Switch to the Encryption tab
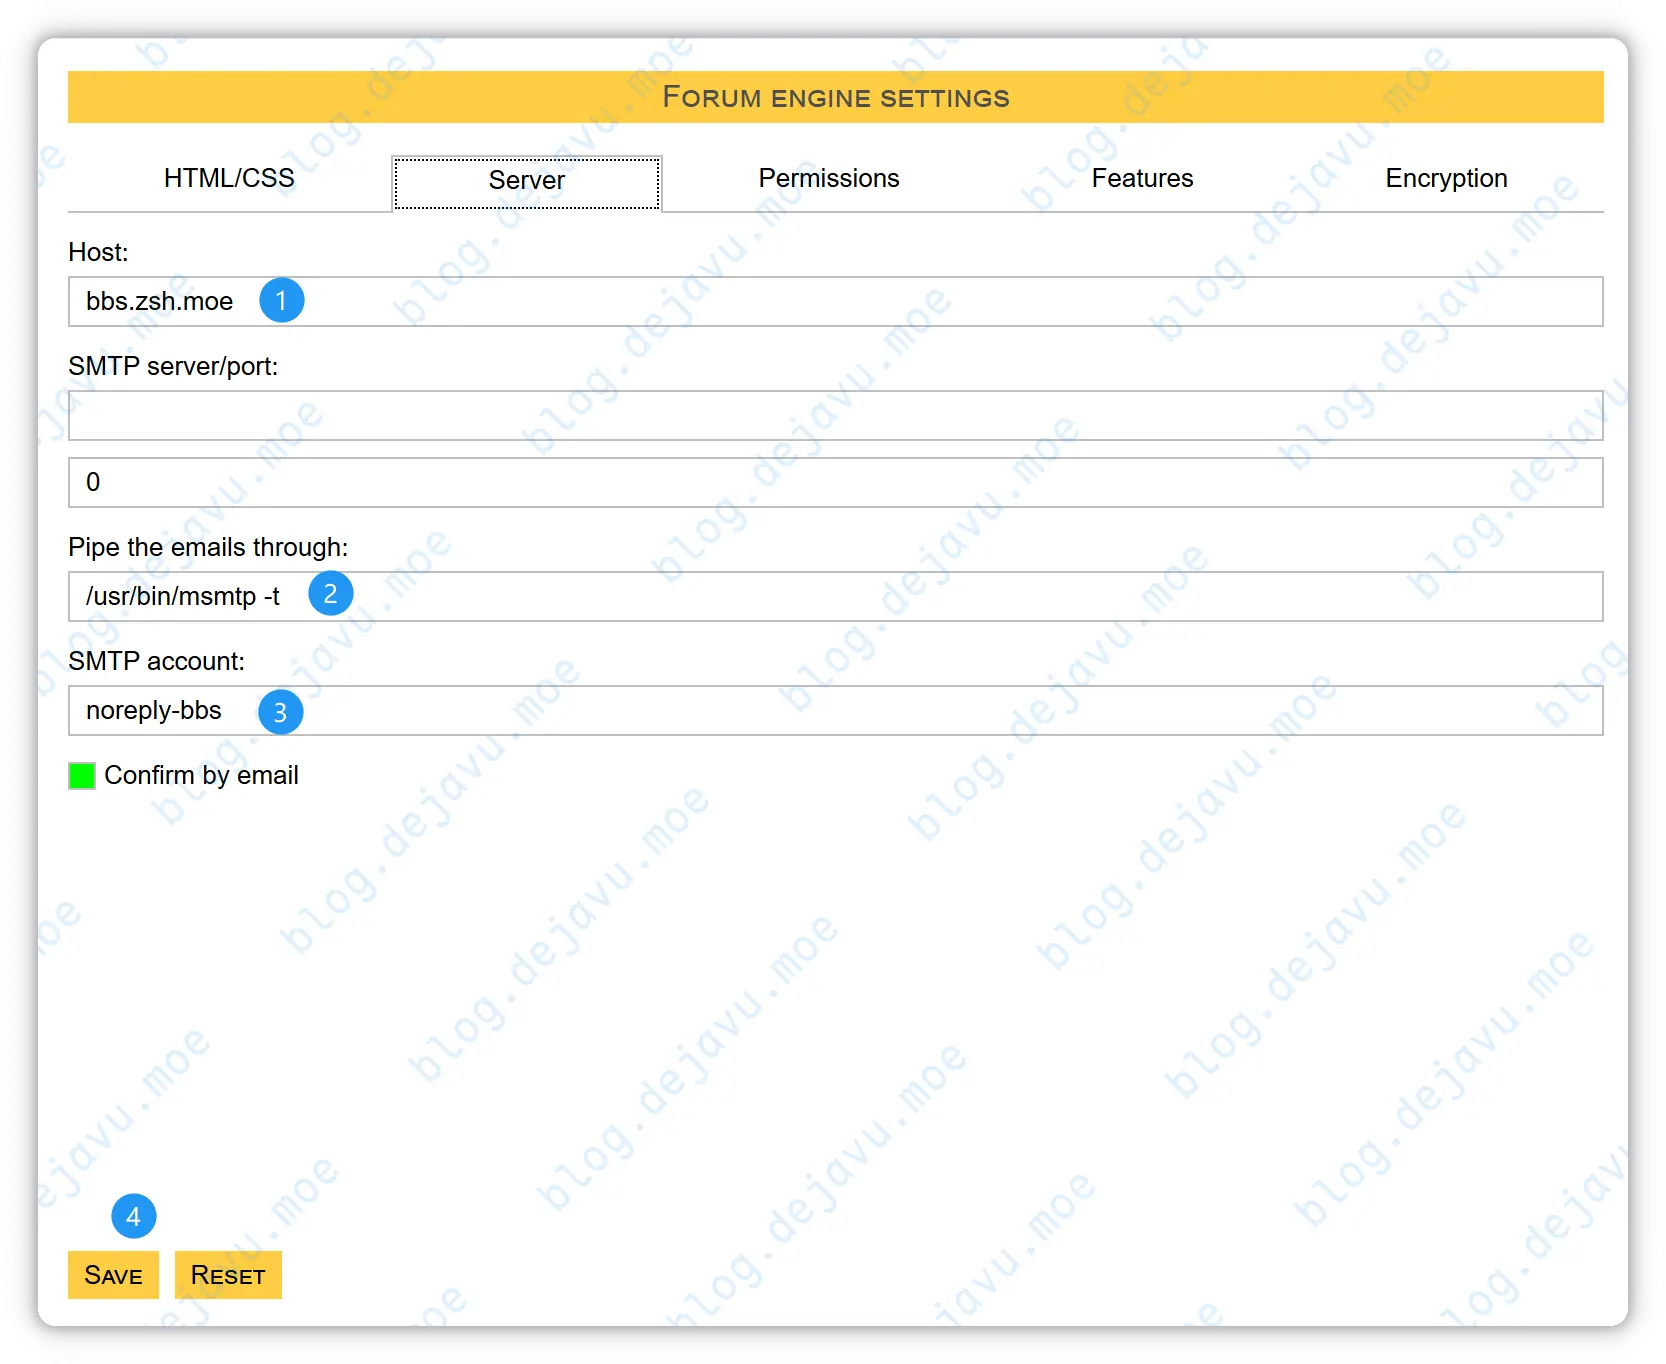The image size is (1666, 1364). [x=1446, y=178]
